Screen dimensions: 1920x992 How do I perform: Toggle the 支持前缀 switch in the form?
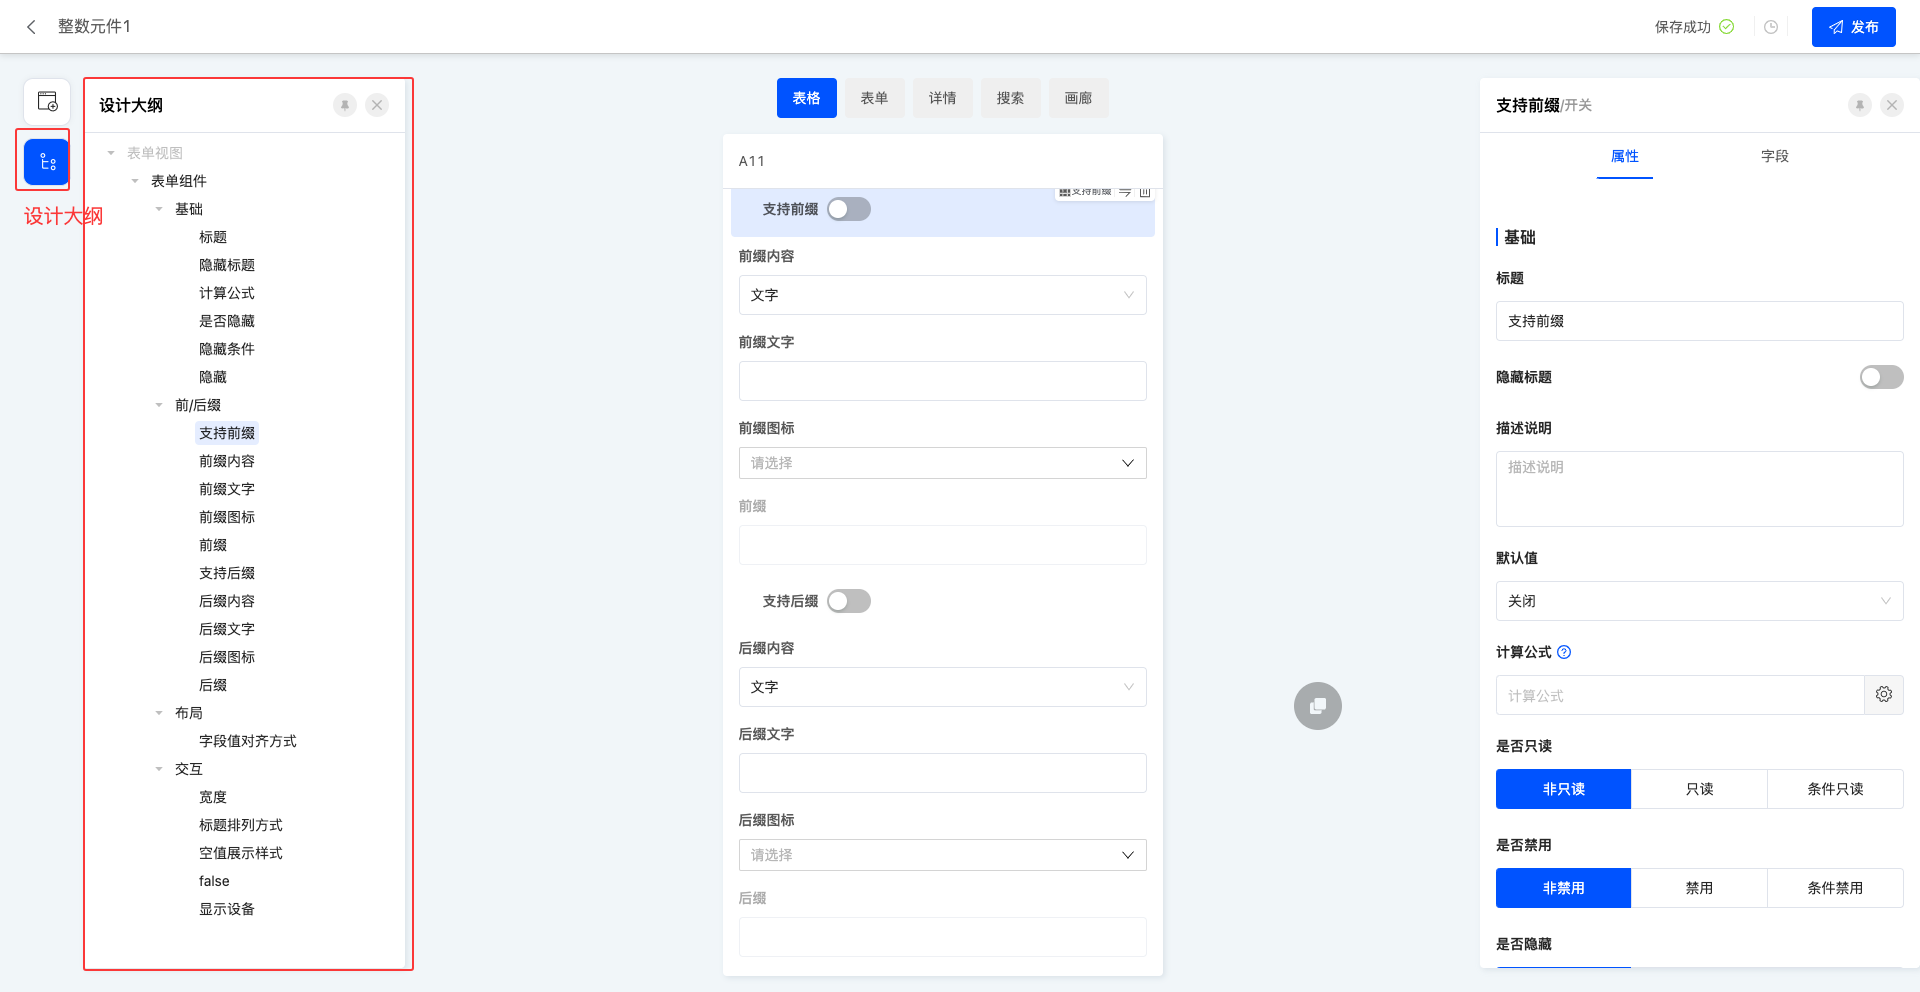coord(849,209)
